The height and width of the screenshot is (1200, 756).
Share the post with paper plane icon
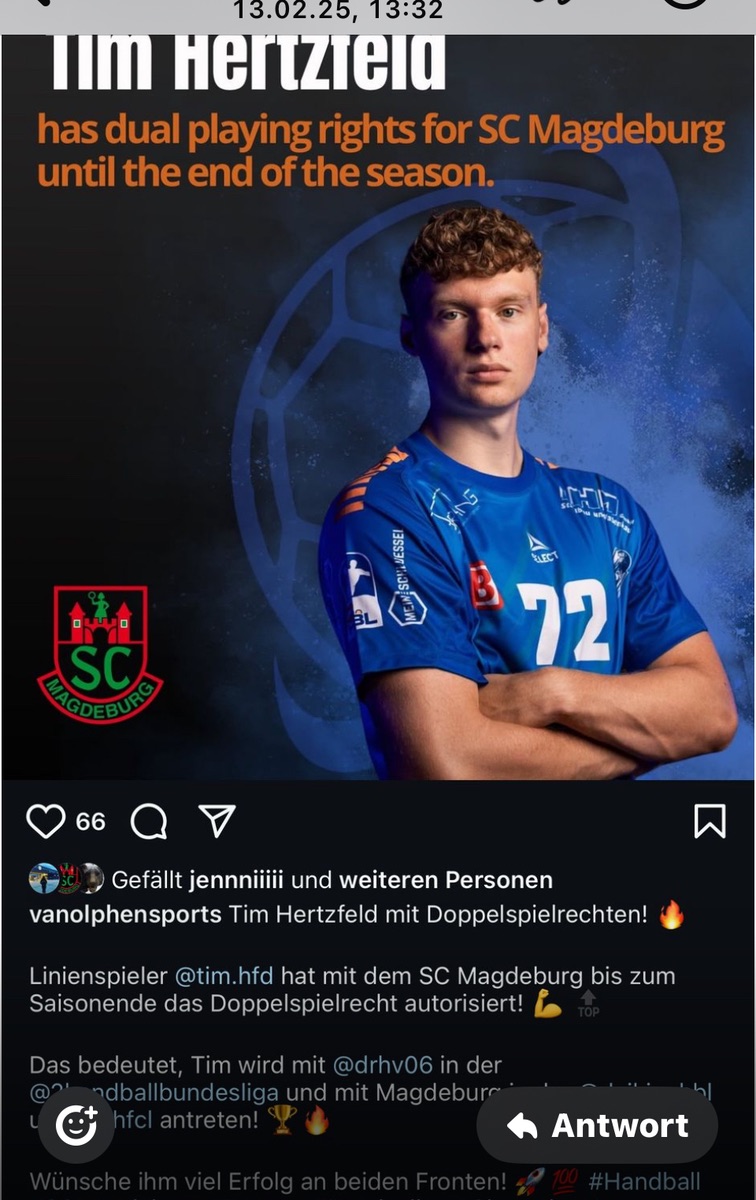click(217, 821)
